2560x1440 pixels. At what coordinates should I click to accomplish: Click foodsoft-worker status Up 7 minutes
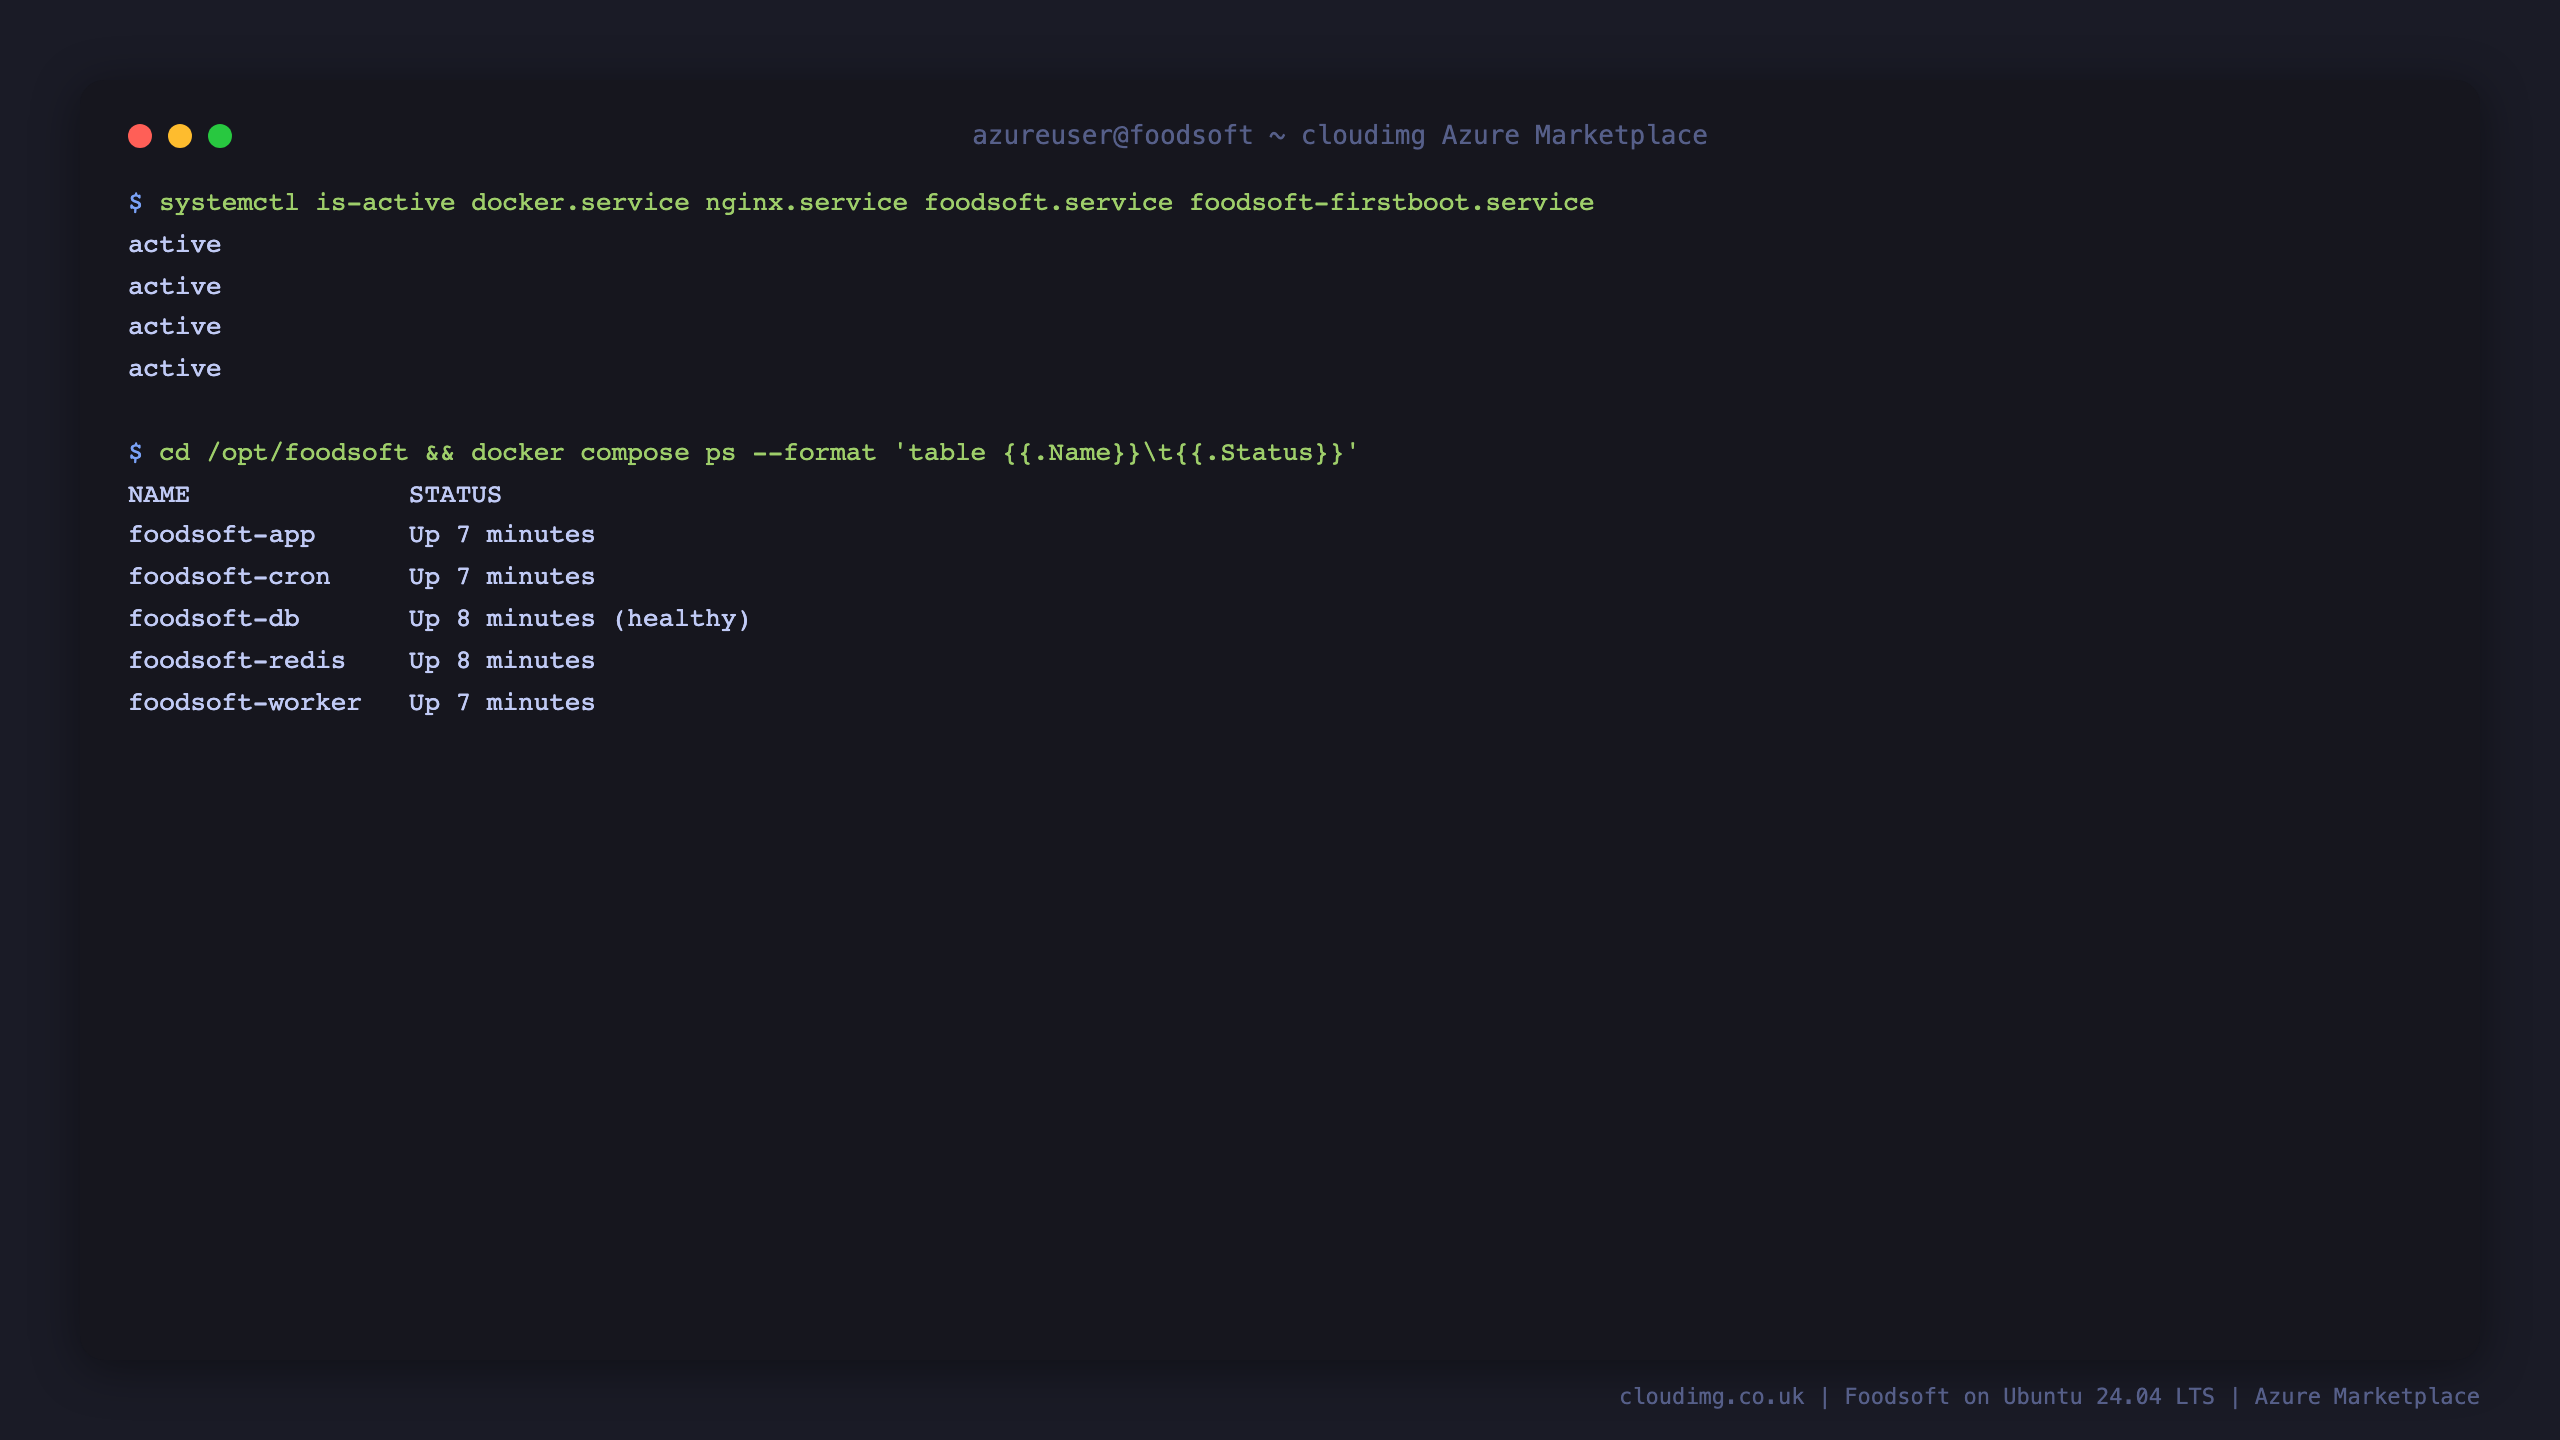[x=502, y=703]
